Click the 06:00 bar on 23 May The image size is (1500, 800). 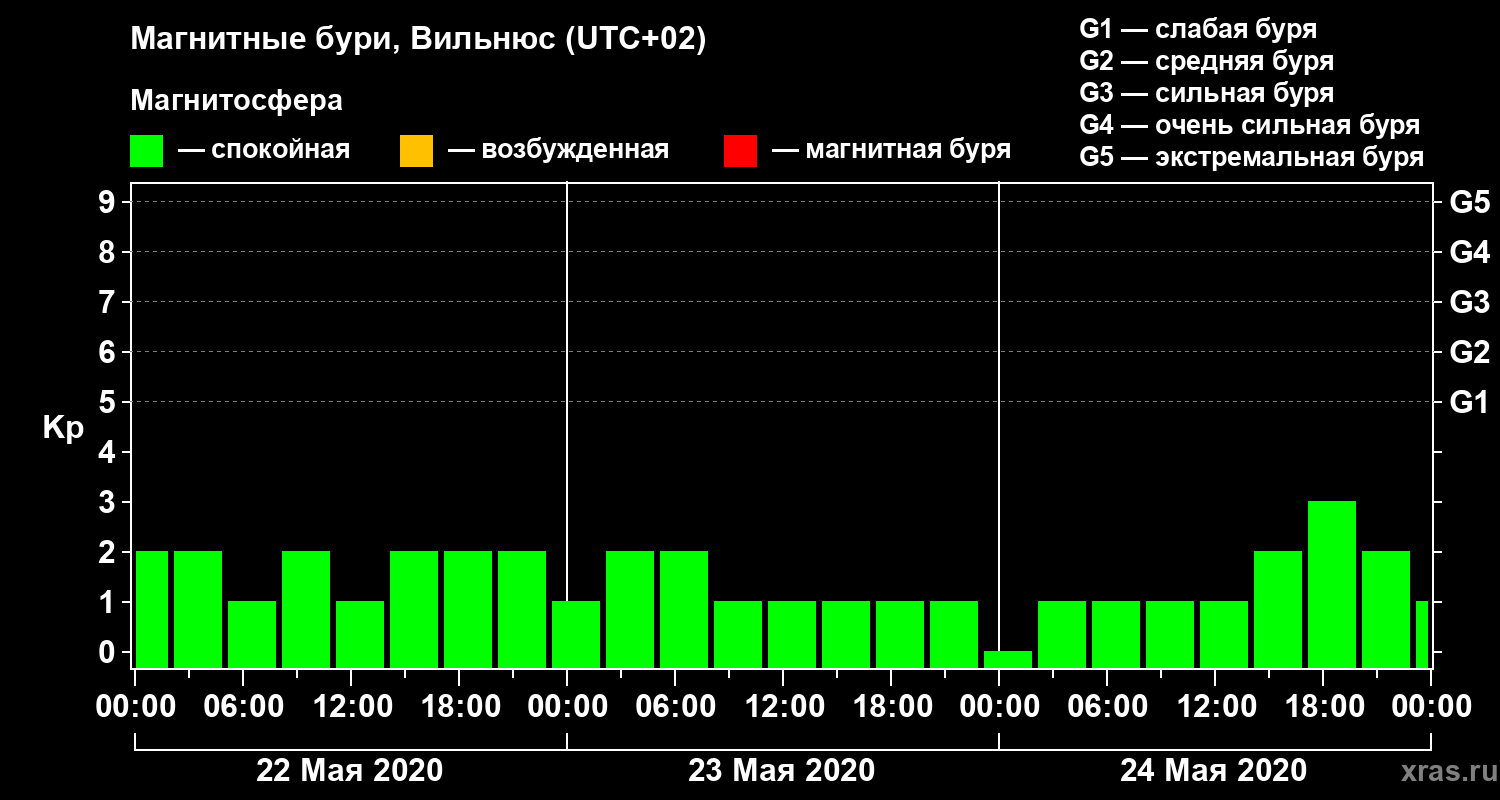(x=684, y=609)
